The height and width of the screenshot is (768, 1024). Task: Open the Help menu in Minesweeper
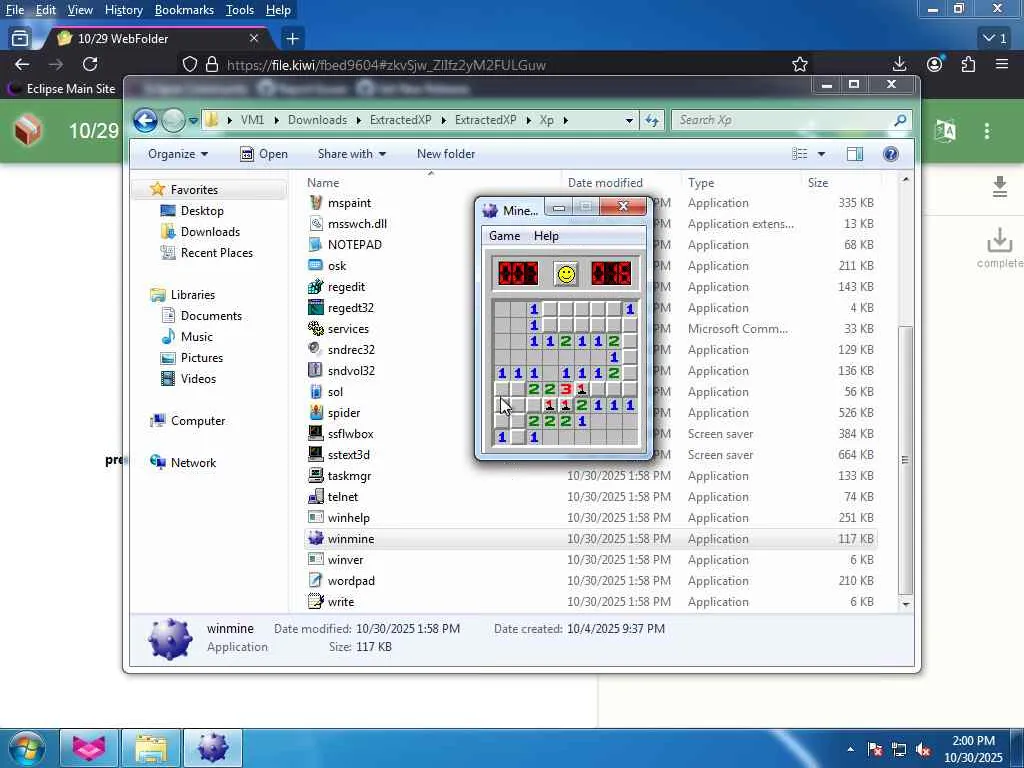click(546, 236)
